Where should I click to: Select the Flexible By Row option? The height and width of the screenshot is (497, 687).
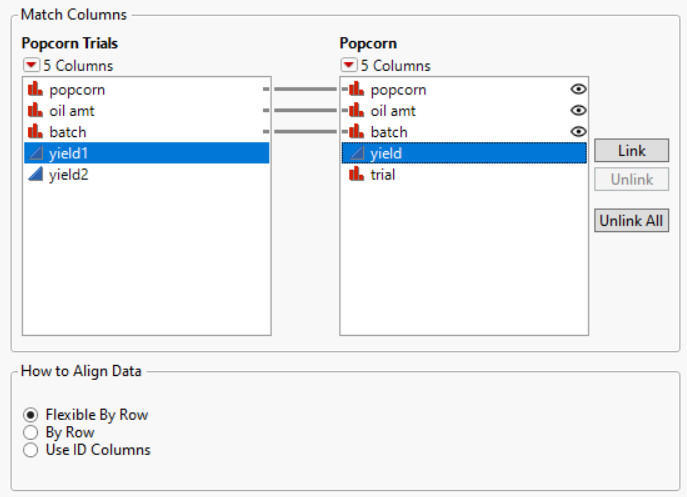[32, 415]
